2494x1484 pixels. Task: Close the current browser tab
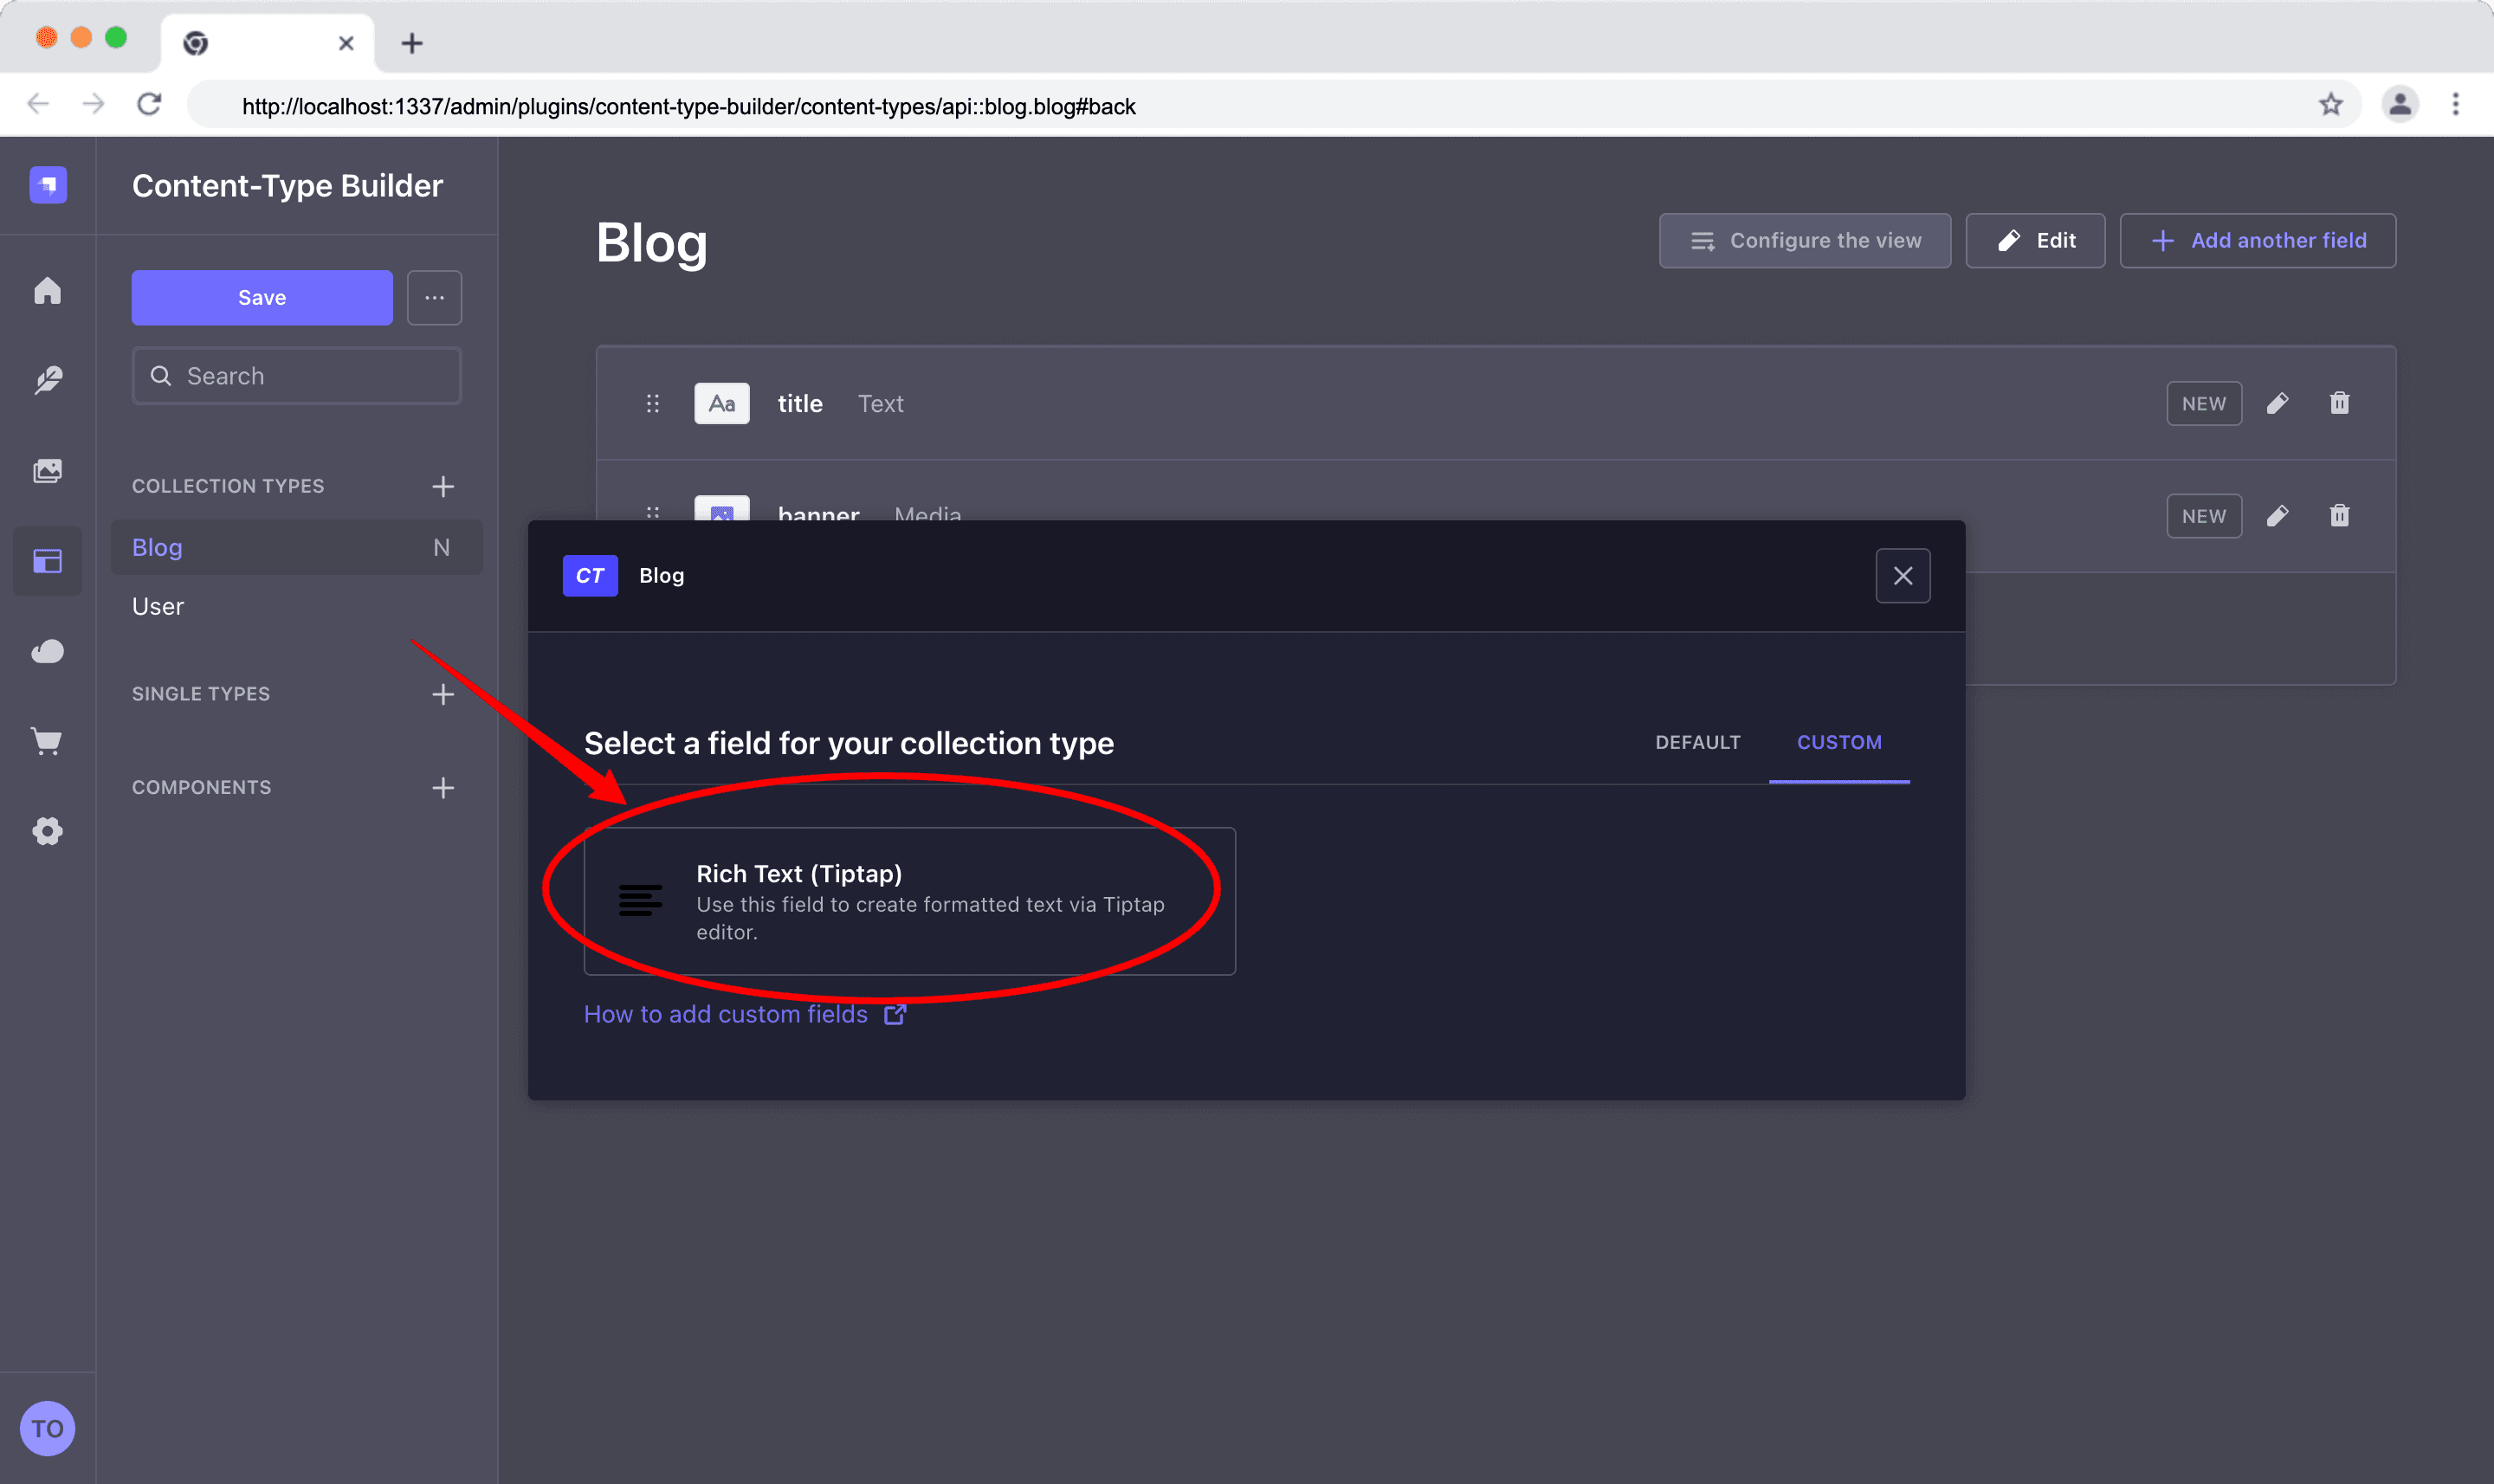pos(346,43)
